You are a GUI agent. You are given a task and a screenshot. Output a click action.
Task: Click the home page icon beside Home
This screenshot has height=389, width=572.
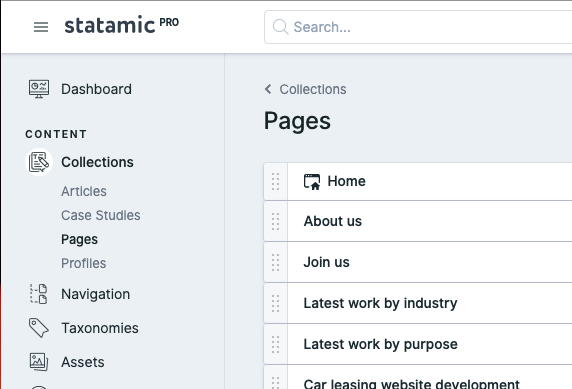[x=312, y=182]
